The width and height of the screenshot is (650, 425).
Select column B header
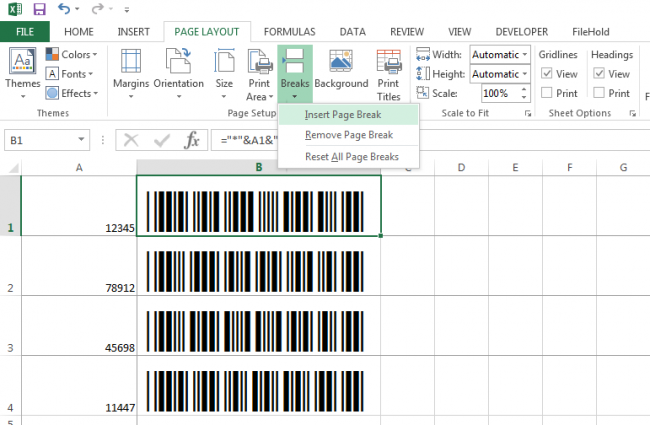click(259, 168)
